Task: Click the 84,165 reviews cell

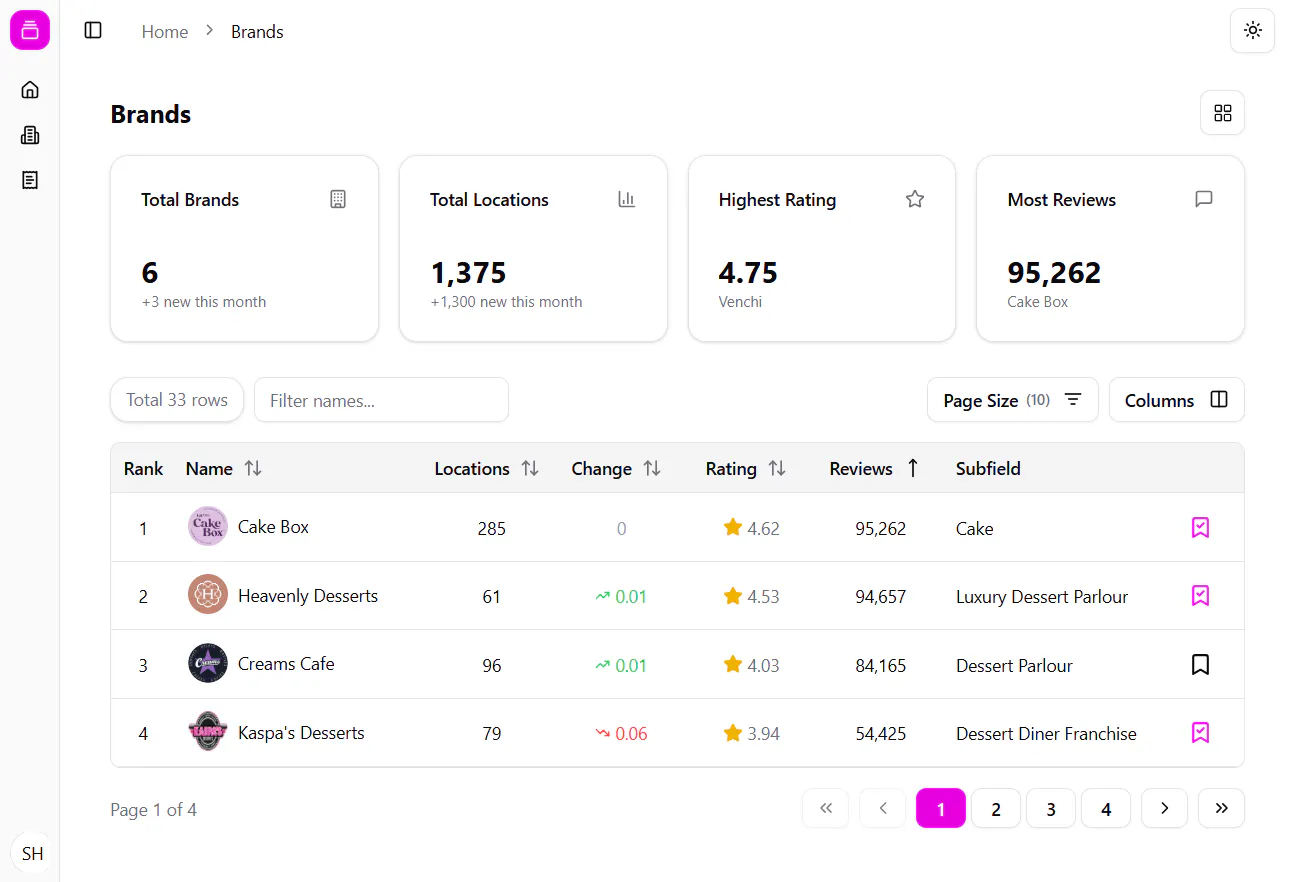Action: [881, 665]
